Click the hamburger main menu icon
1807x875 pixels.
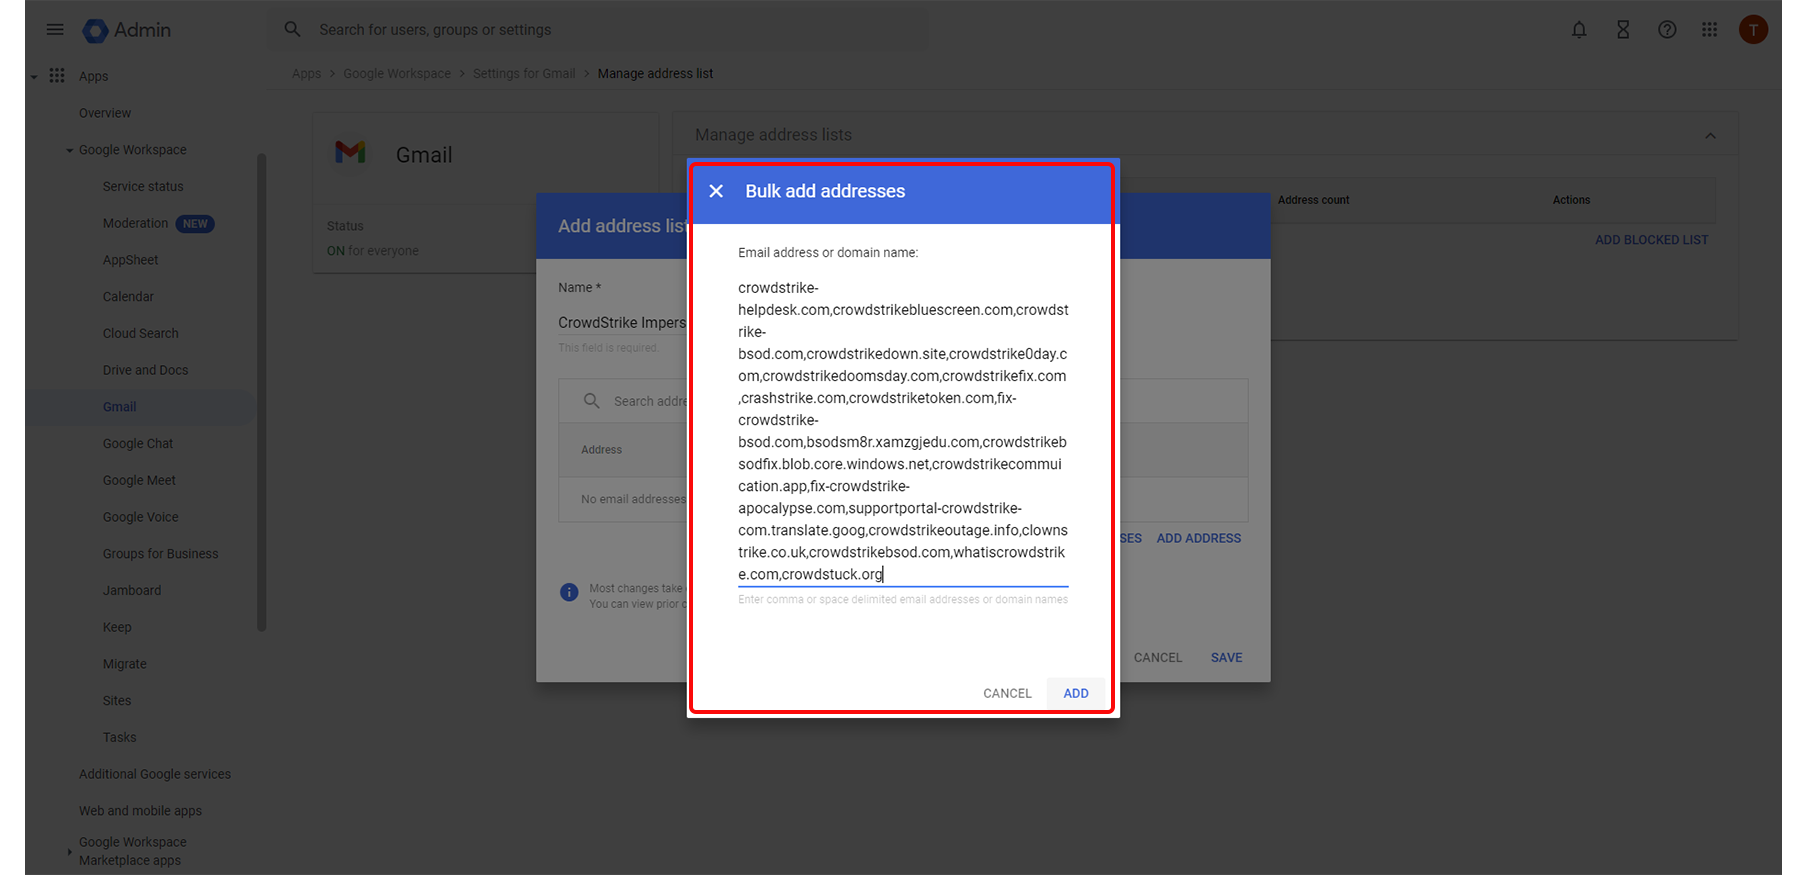(x=55, y=30)
